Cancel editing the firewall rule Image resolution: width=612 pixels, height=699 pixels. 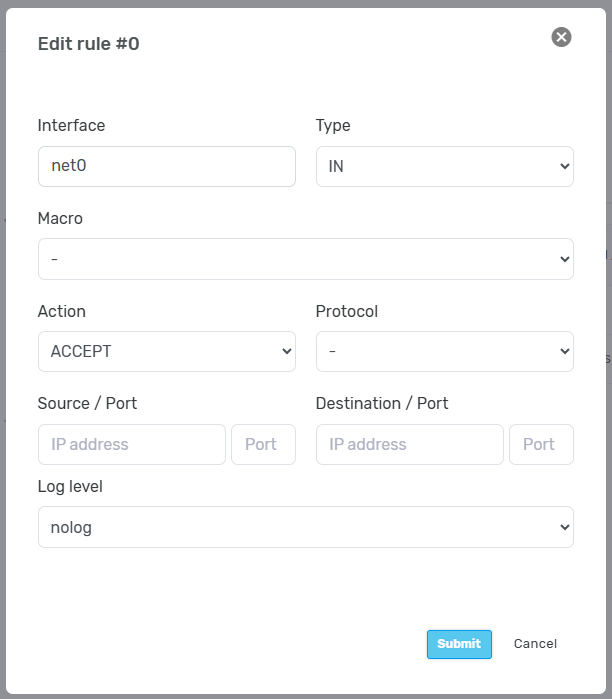click(x=535, y=644)
